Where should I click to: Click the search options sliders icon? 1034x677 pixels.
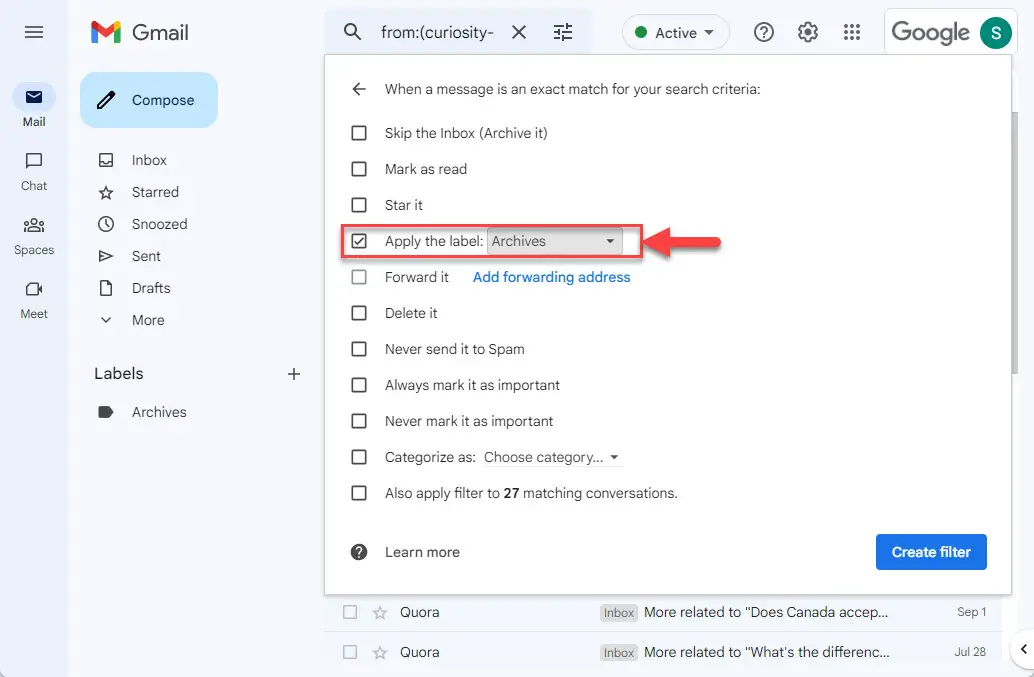click(563, 32)
